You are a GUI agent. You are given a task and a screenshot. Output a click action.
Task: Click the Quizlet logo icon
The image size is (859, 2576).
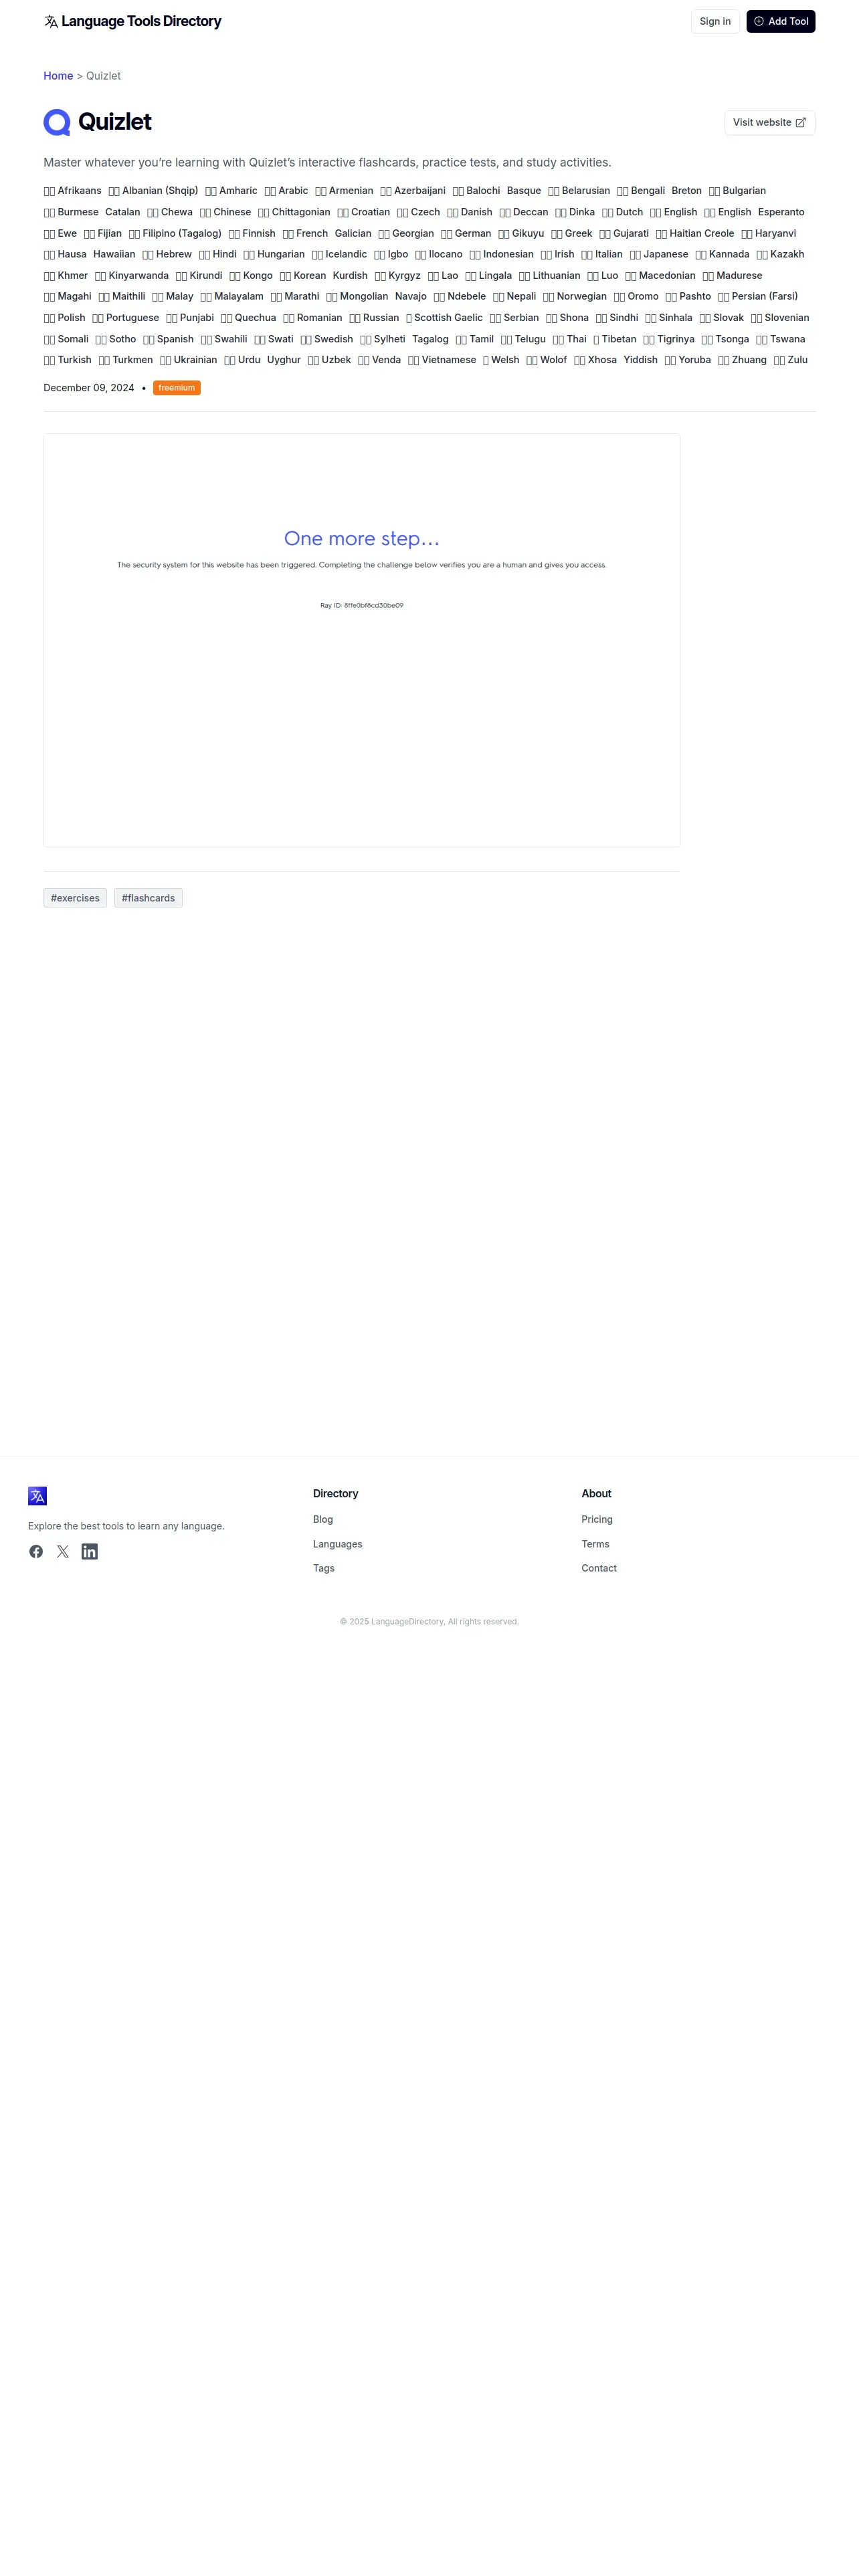[57, 122]
